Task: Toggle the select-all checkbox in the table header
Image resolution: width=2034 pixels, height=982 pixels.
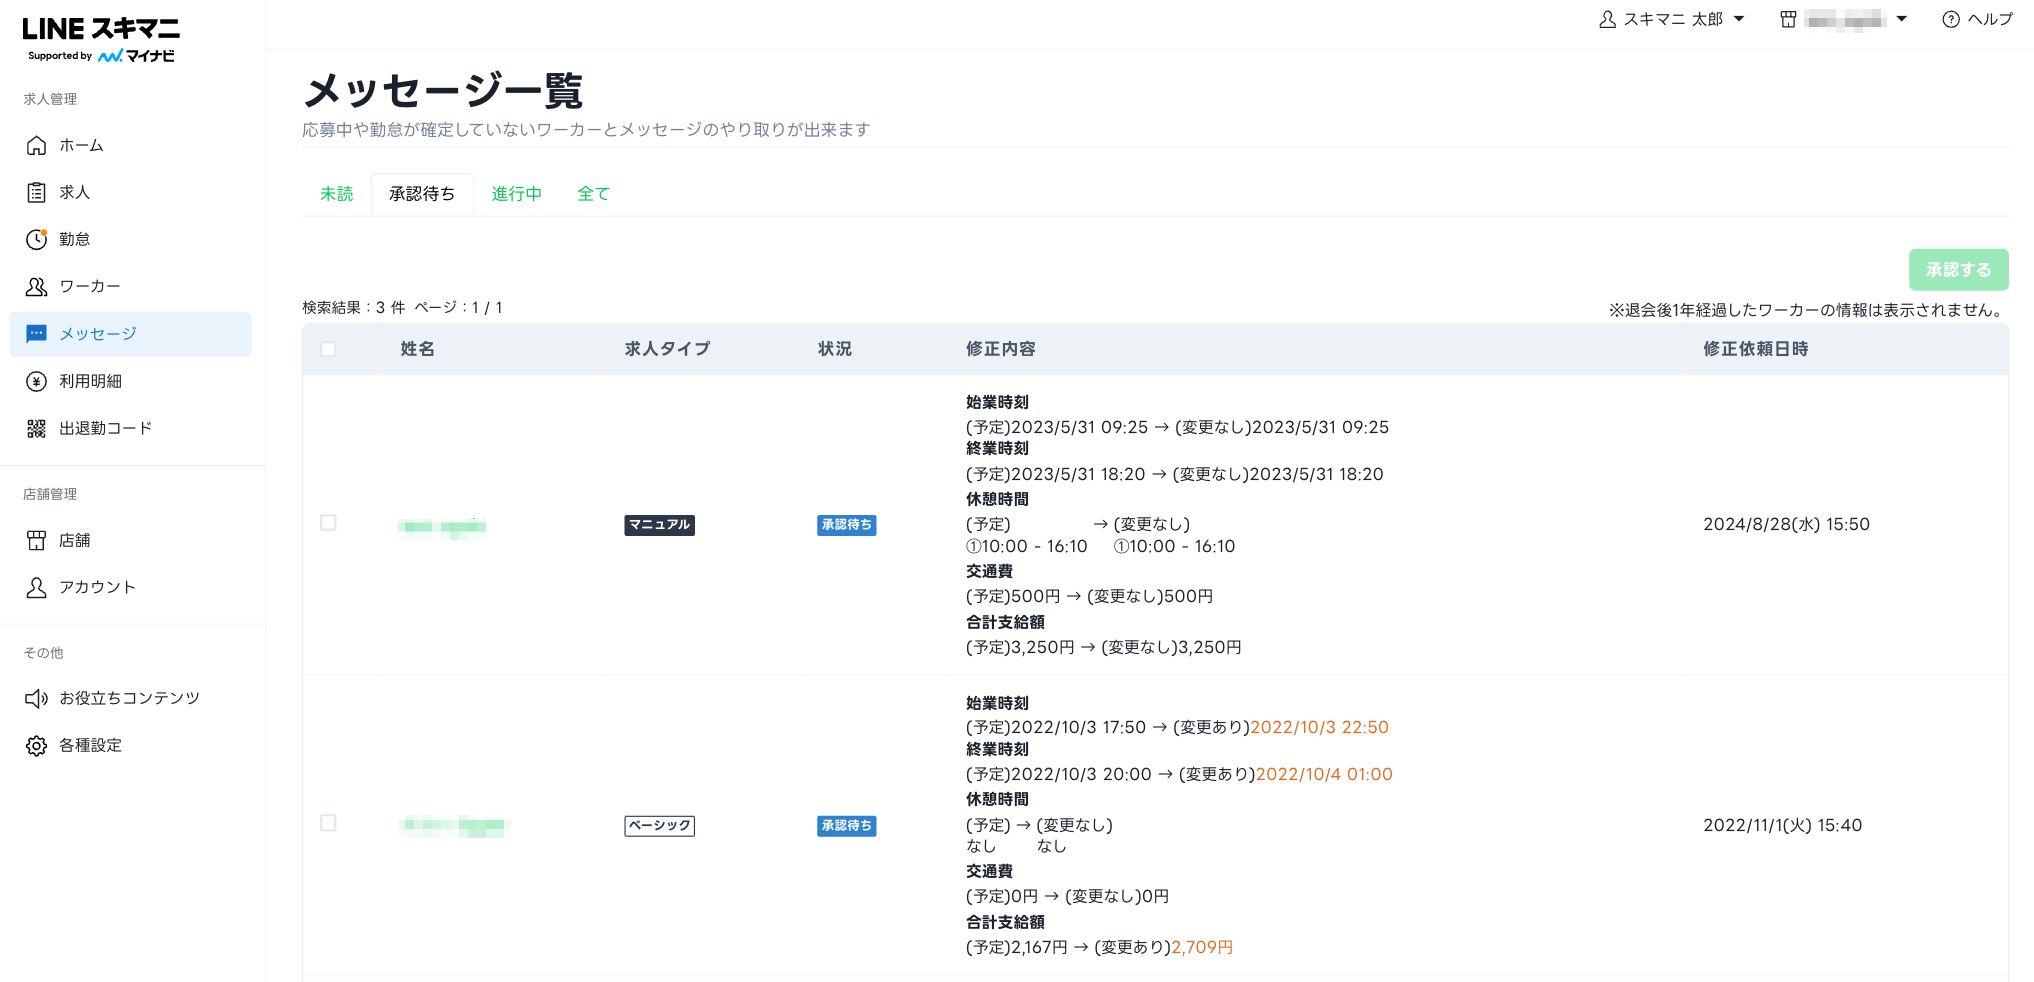Action: pyautogui.click(x=328, y=348)
